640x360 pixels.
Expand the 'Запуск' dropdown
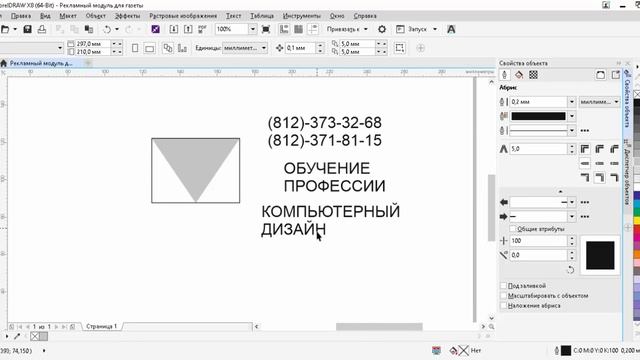pyautogui.click(x=435, y=29)
